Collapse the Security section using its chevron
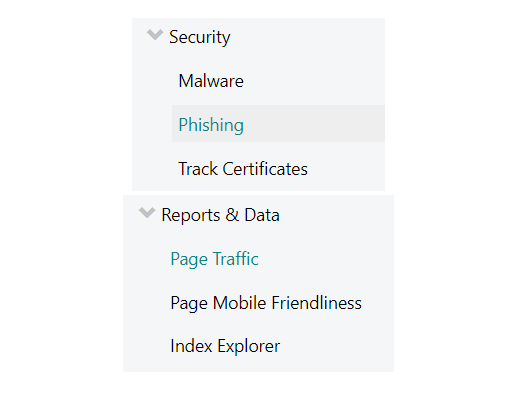This screenshot has height=394, width=524. pyautogui.click(x=155, y=34)
